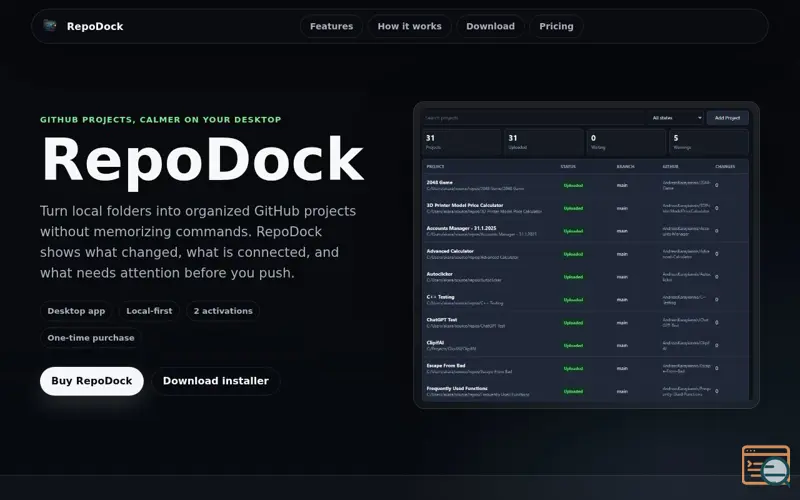The height and width of the screenshot is (500, 800).
Task: Click the Add Project button in the app preview
Action: 727,118
